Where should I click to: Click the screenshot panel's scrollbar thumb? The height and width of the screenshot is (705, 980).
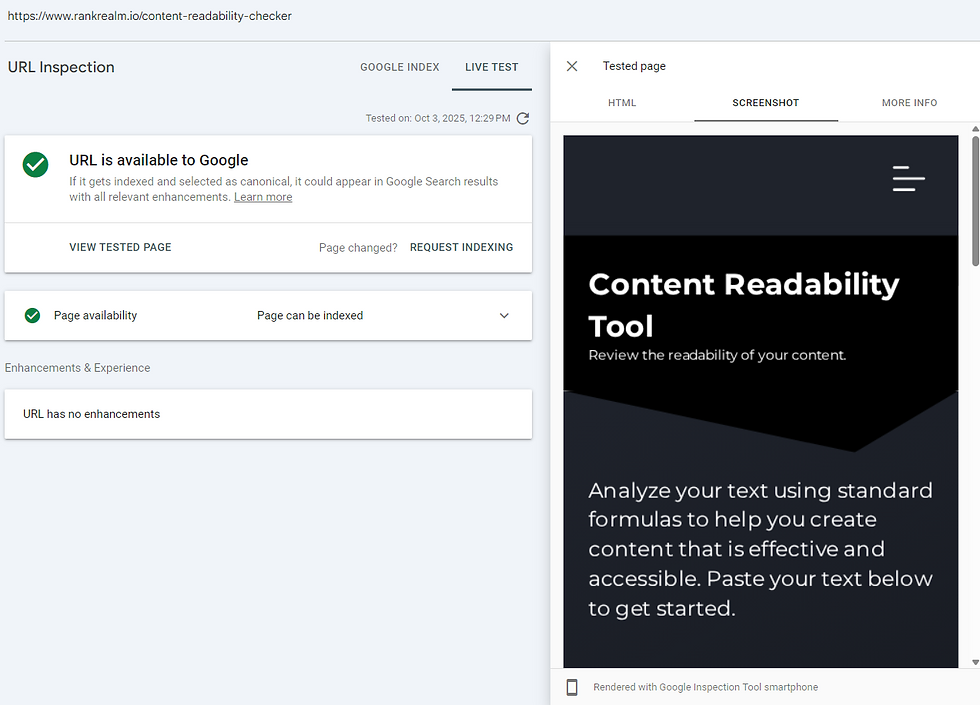(x=975, y=200)
